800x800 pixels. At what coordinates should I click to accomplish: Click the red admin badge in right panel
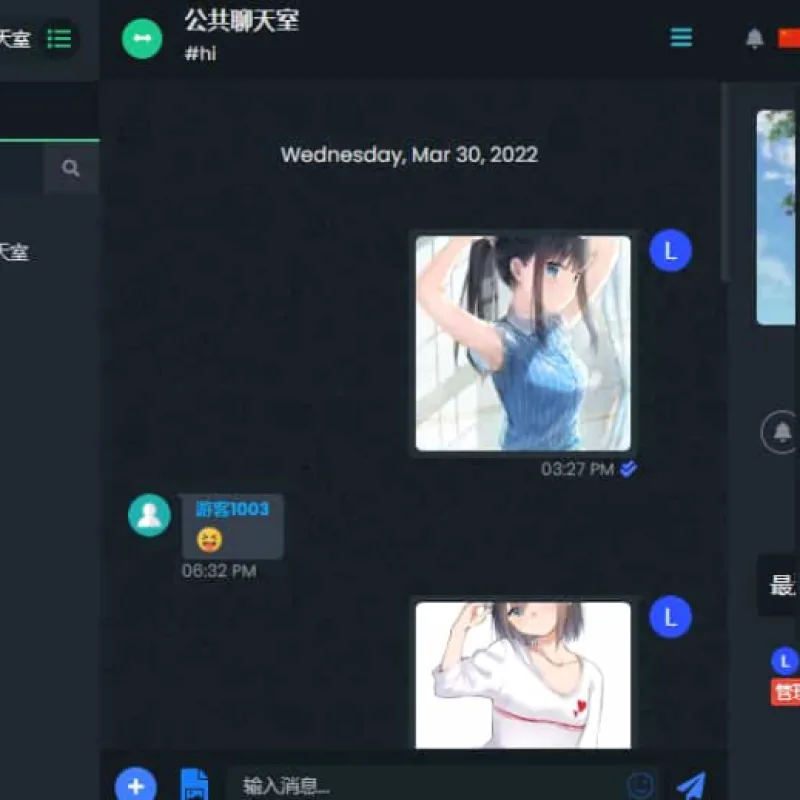click(x=786, y=692)
